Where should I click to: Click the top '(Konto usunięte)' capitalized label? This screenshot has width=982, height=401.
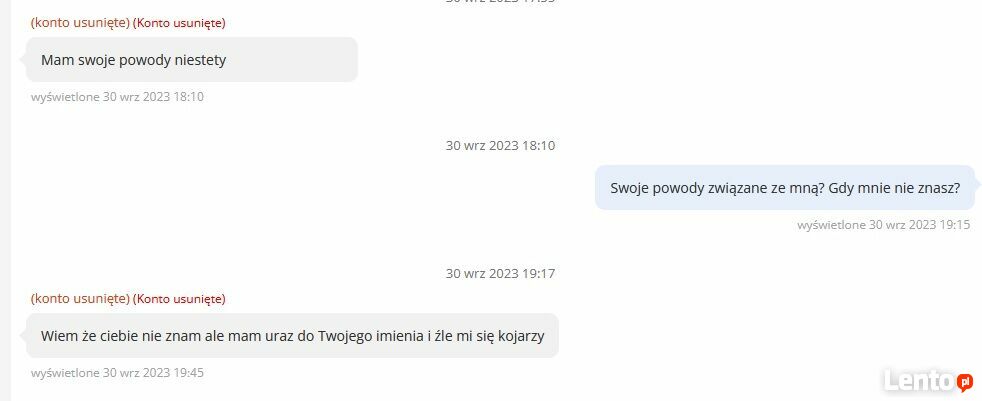[179, 23]
